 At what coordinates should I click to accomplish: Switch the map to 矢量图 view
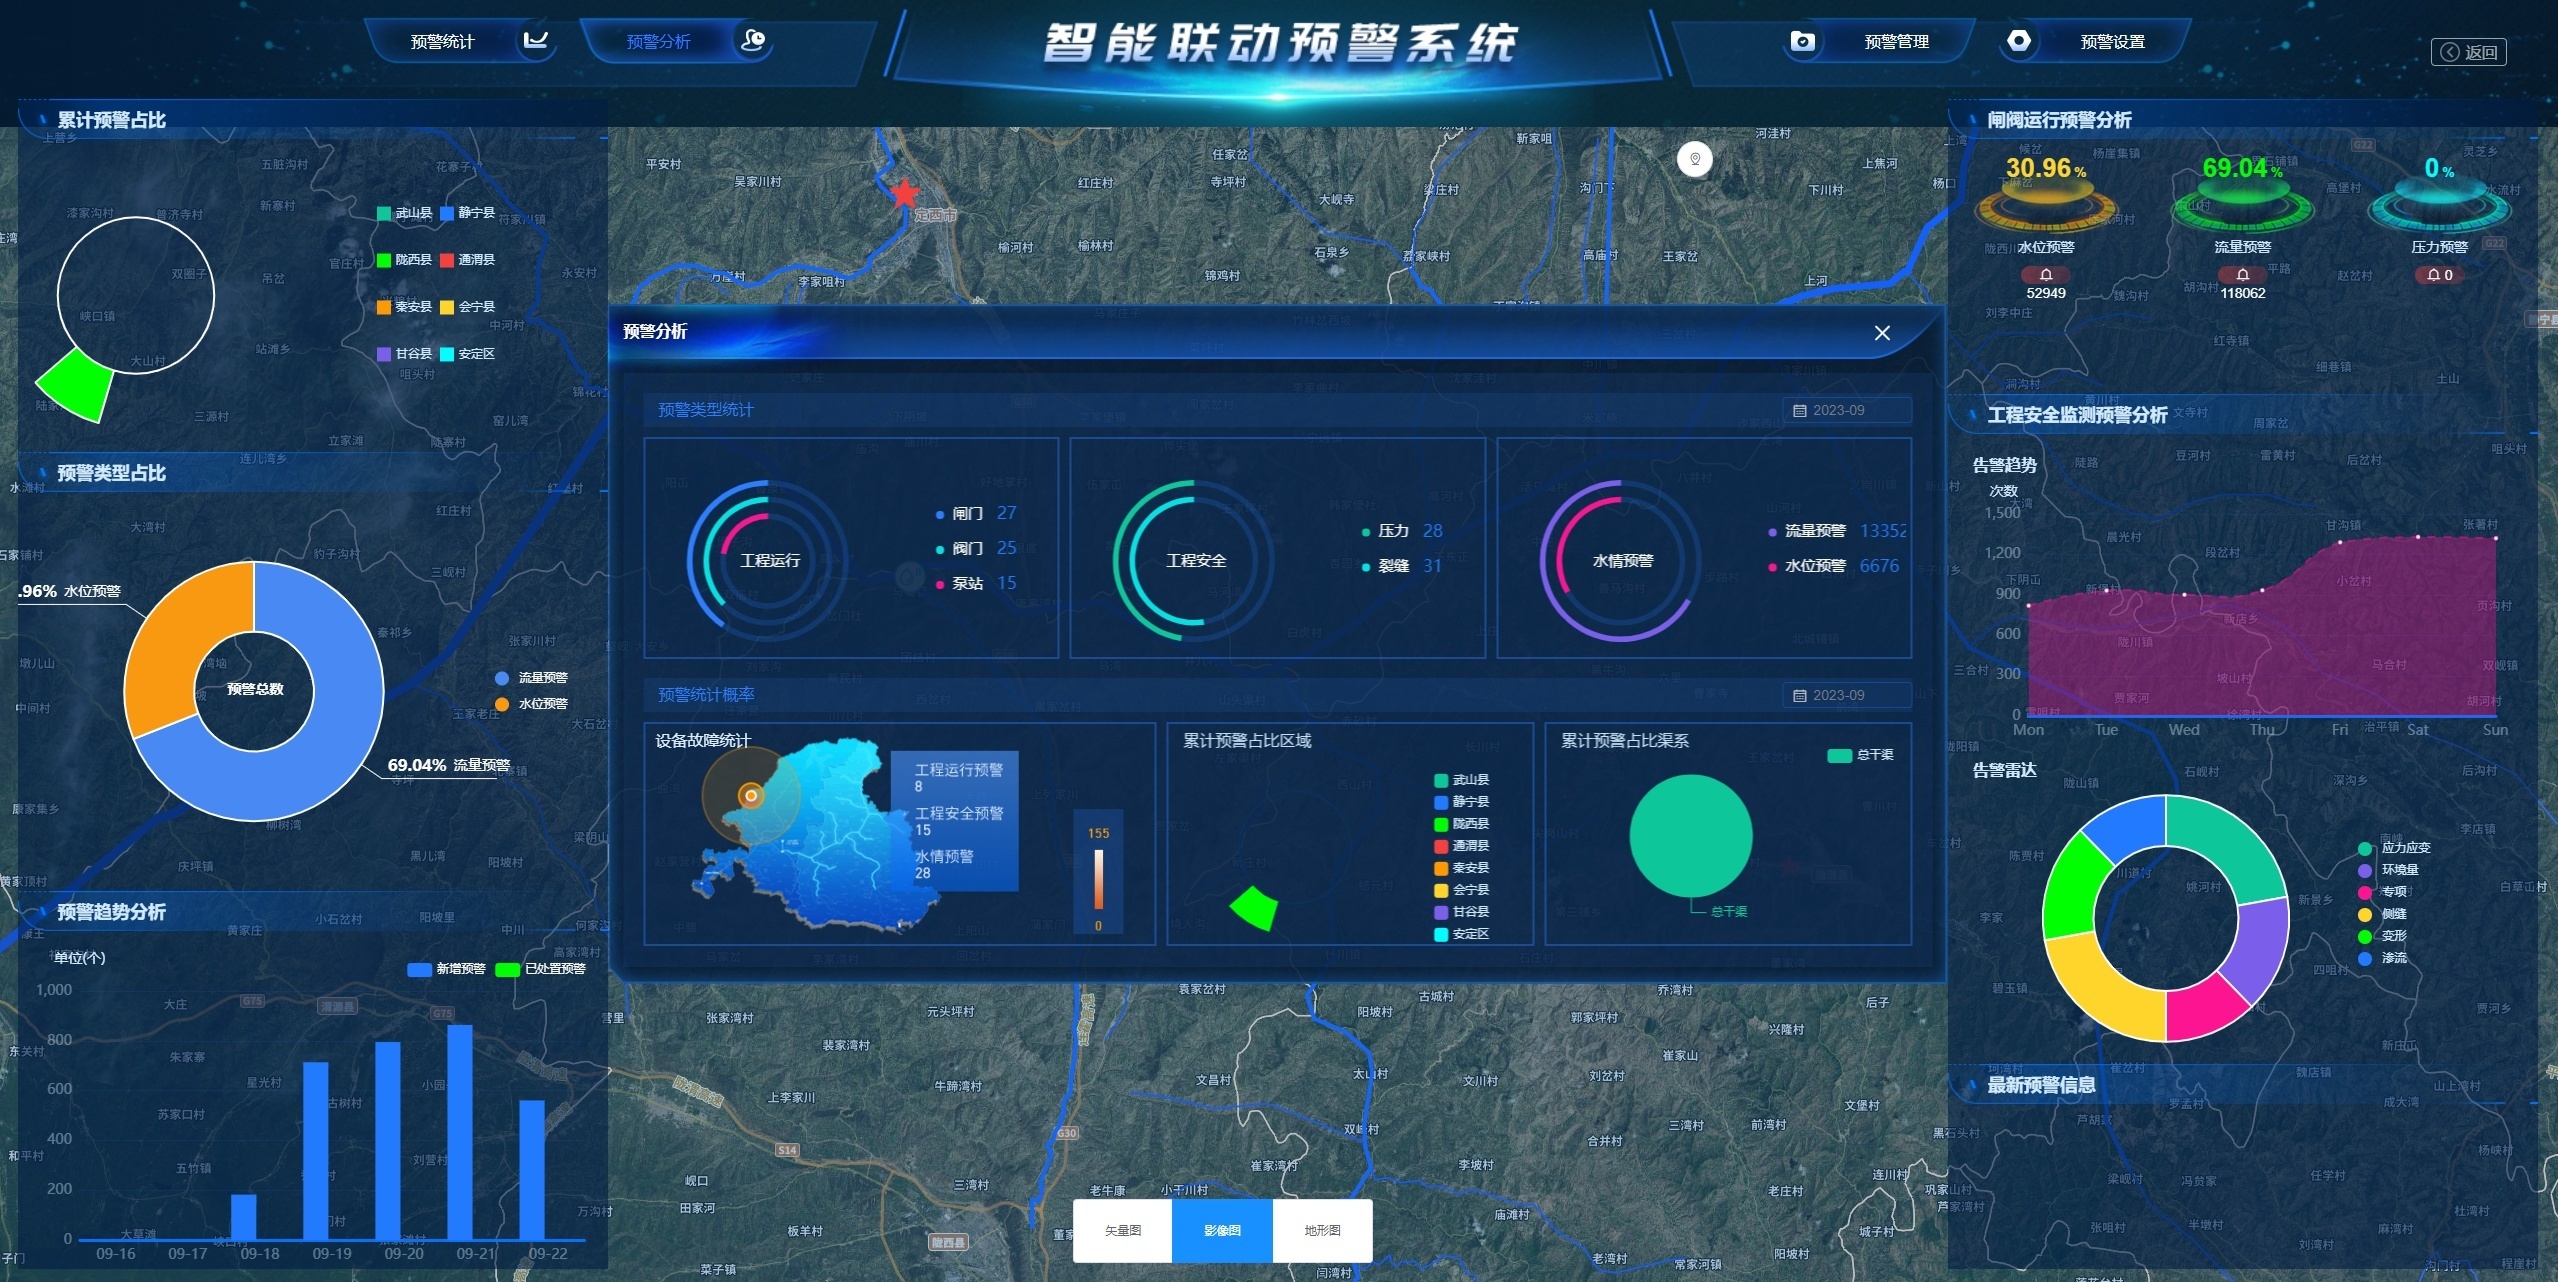[x=1121, y=1229]
